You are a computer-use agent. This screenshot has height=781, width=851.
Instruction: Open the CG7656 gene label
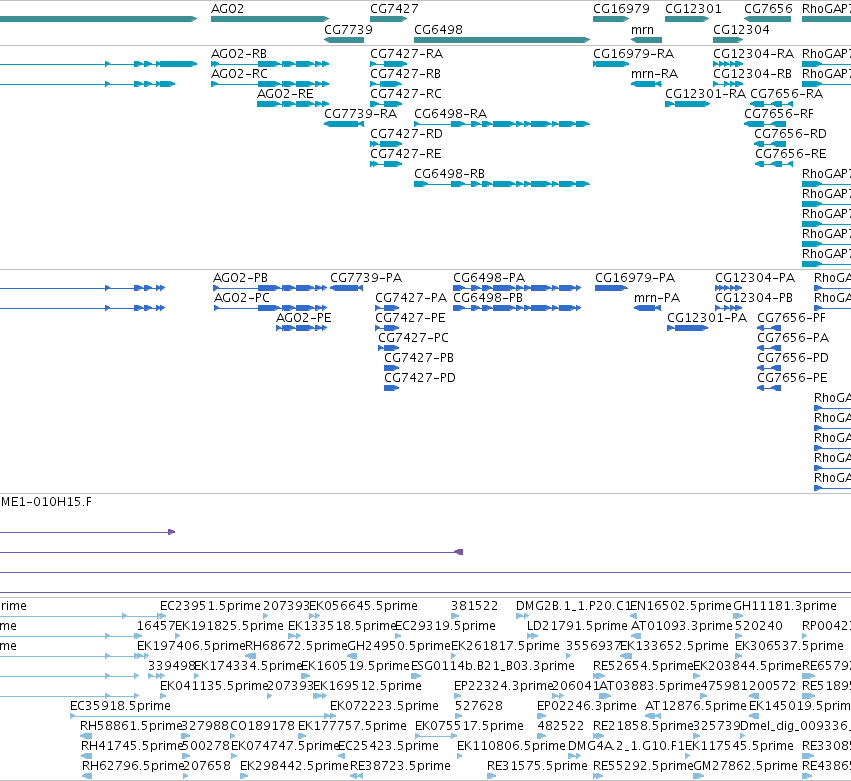click(768, 9)
